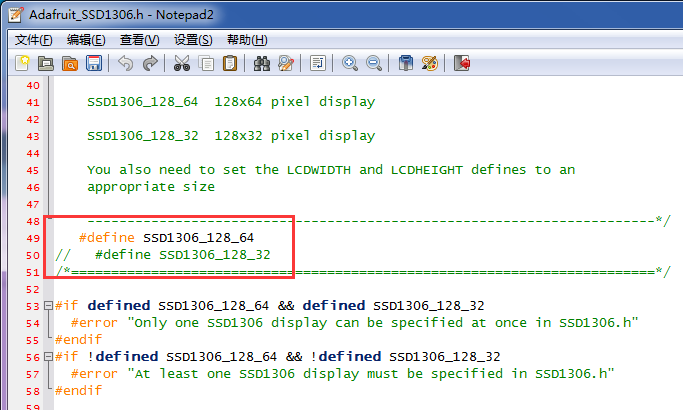The image size is (683, 410).
Task: Open Find with the binoculars icon
Action: pos(261,63)
